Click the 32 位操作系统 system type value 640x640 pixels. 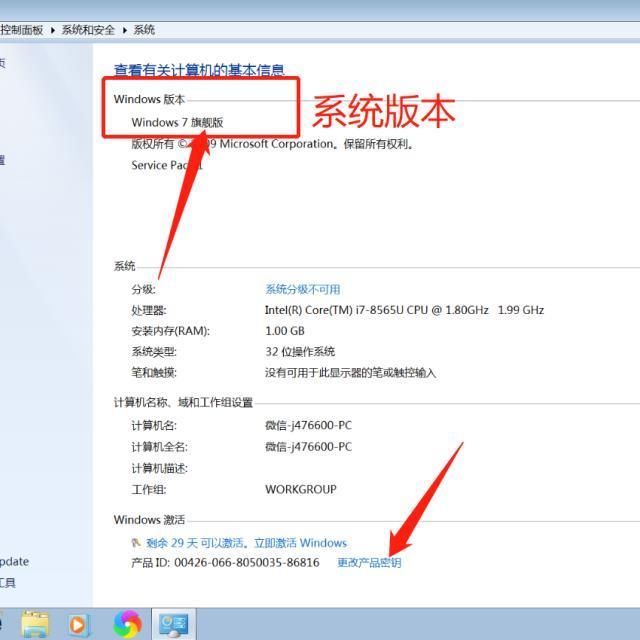300,352
